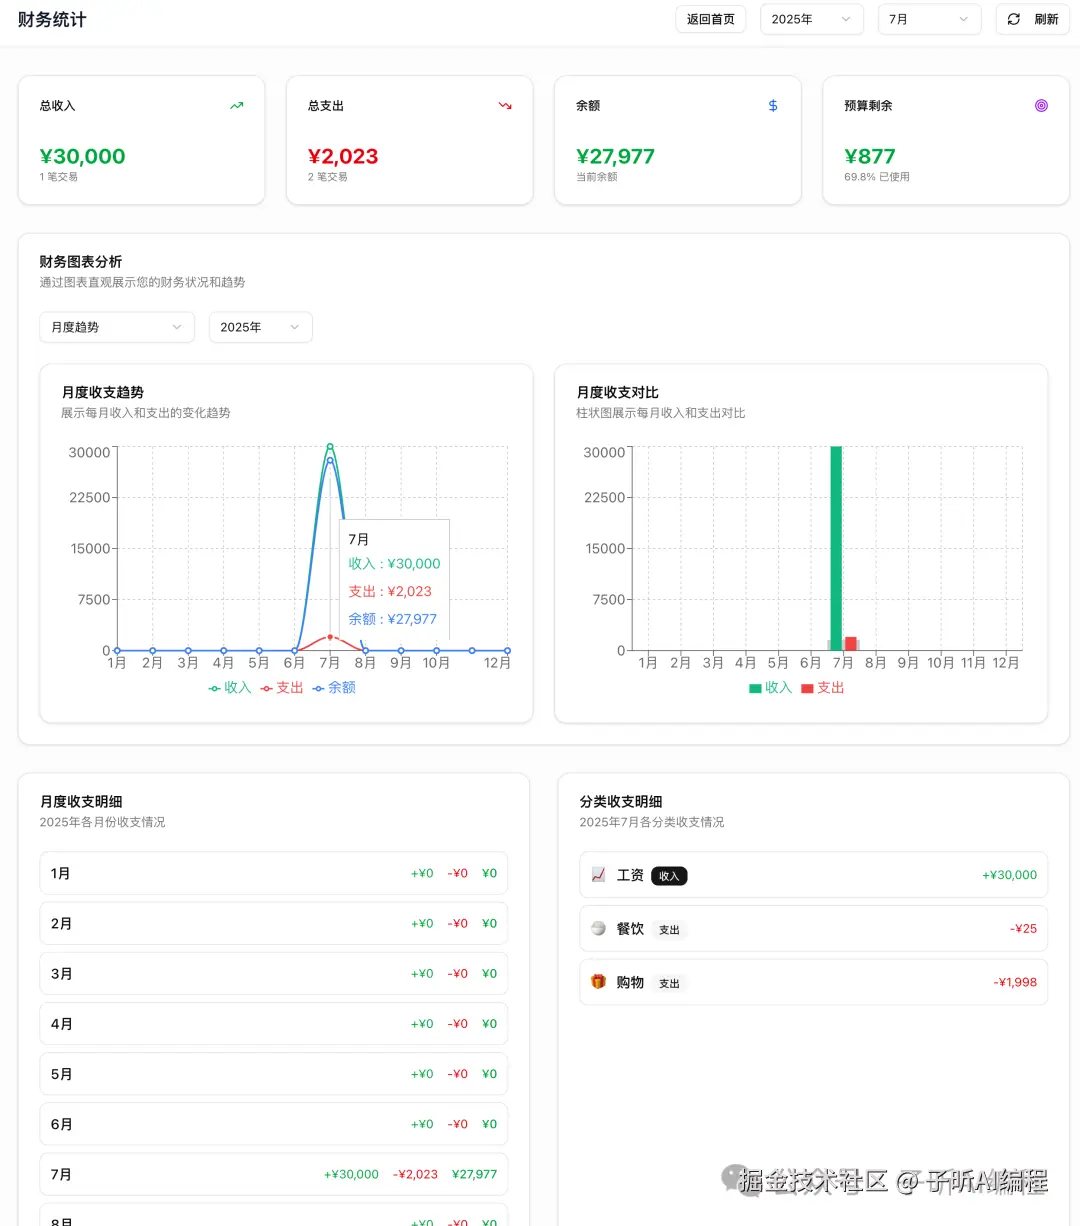Click green 收入 legend square under bar chart
The width and height of the screenshot is (1080, 1226).
coord(755,688)
